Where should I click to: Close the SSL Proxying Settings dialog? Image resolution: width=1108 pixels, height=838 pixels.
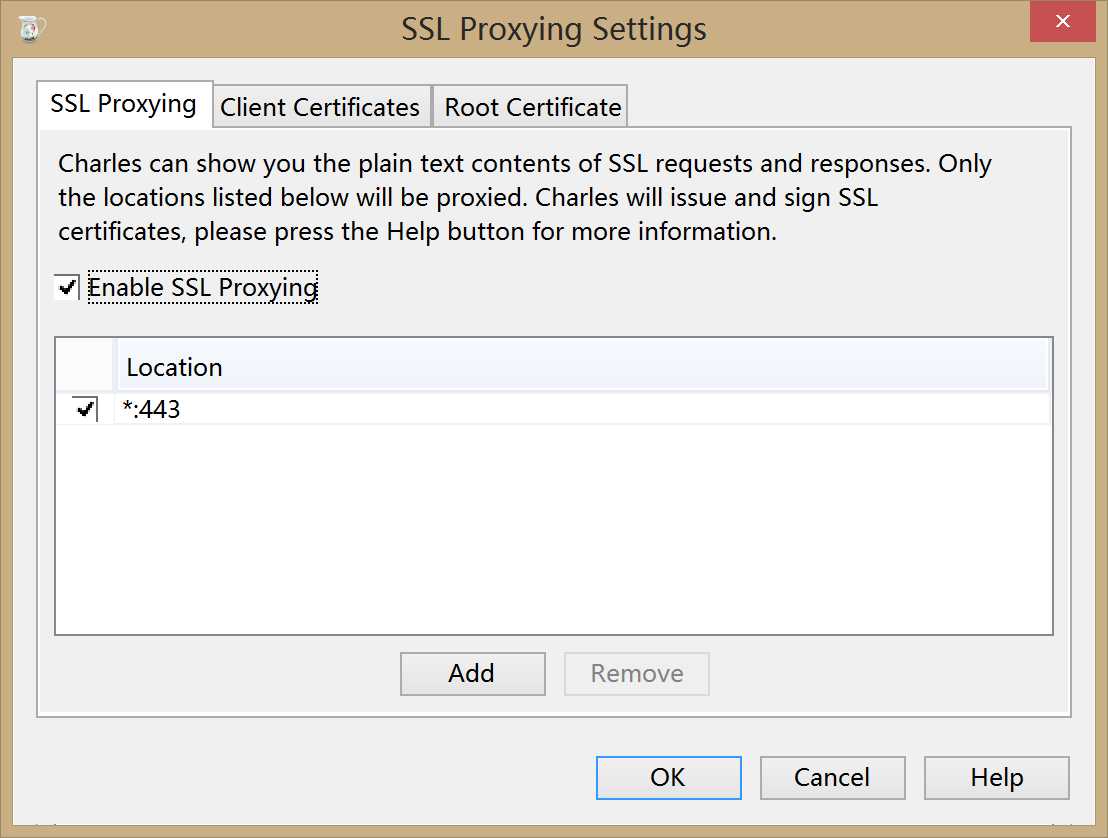pyautogui.click(x=1062, y=21)
